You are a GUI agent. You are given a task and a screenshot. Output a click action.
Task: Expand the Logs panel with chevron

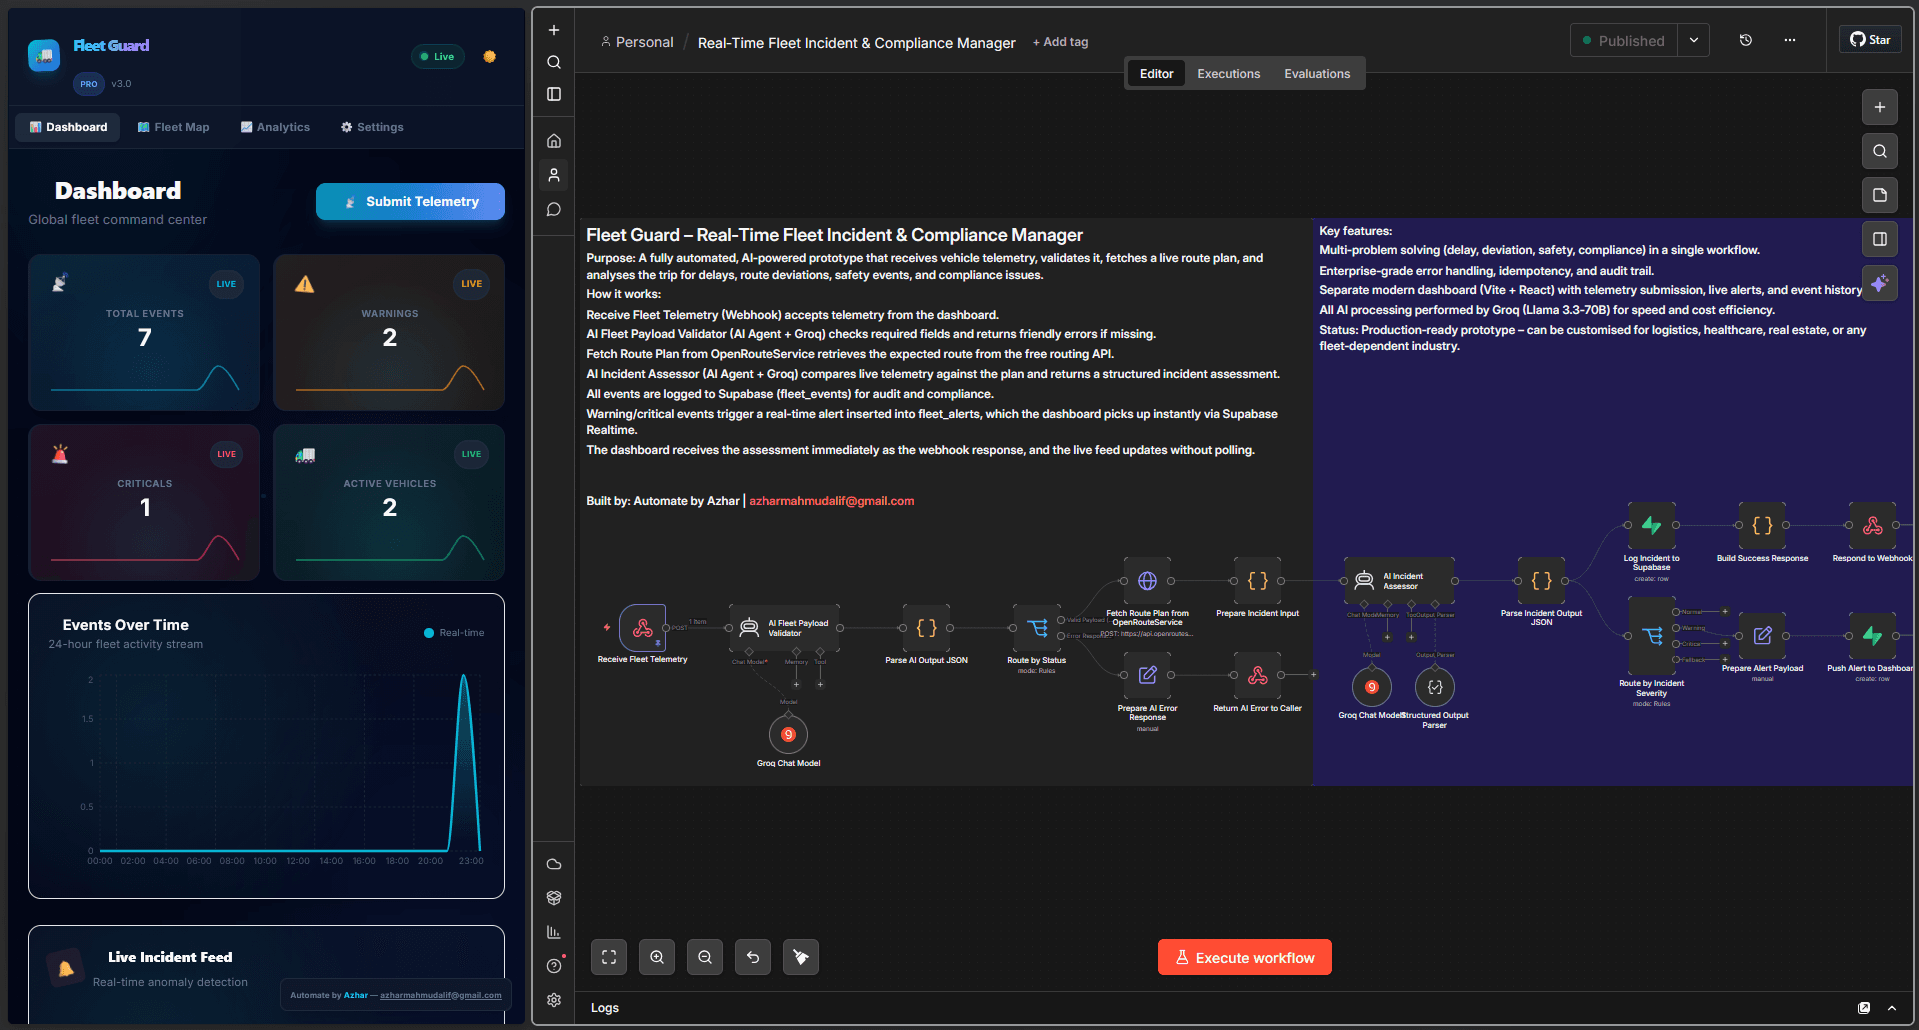[x=1892, y=1008]
